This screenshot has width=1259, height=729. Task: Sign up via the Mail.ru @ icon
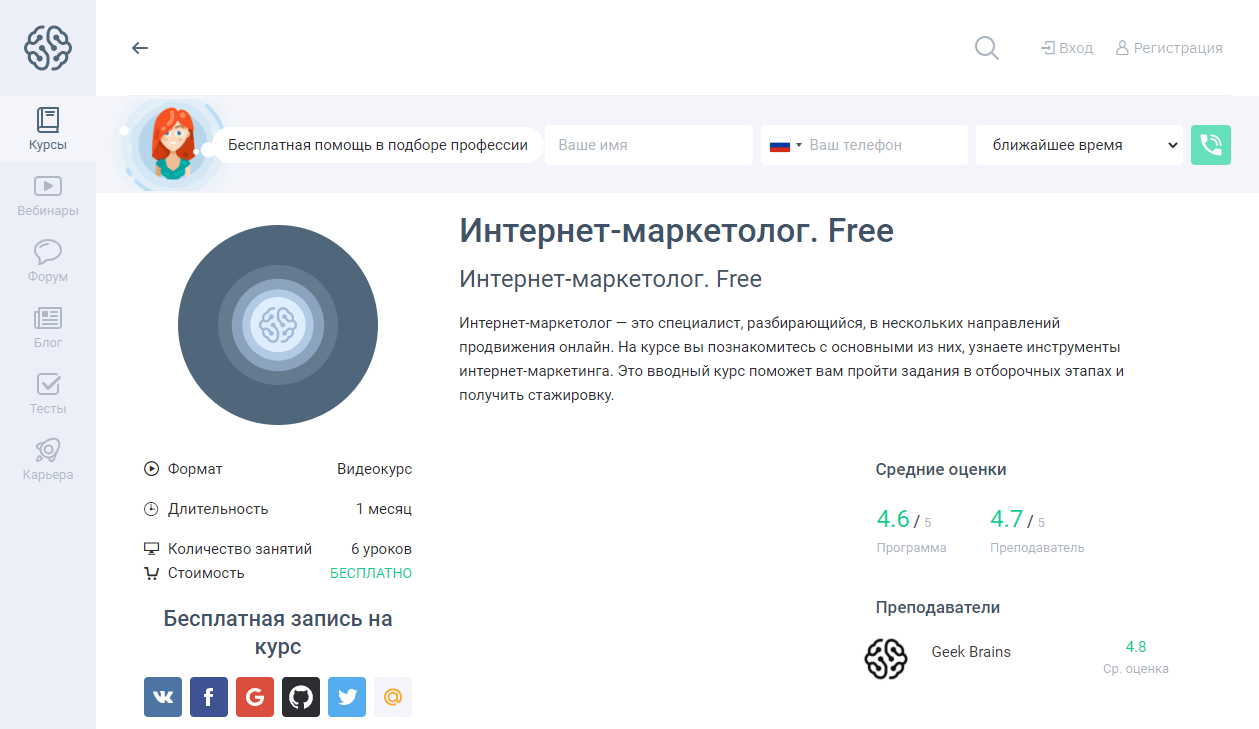coord(393,697)
